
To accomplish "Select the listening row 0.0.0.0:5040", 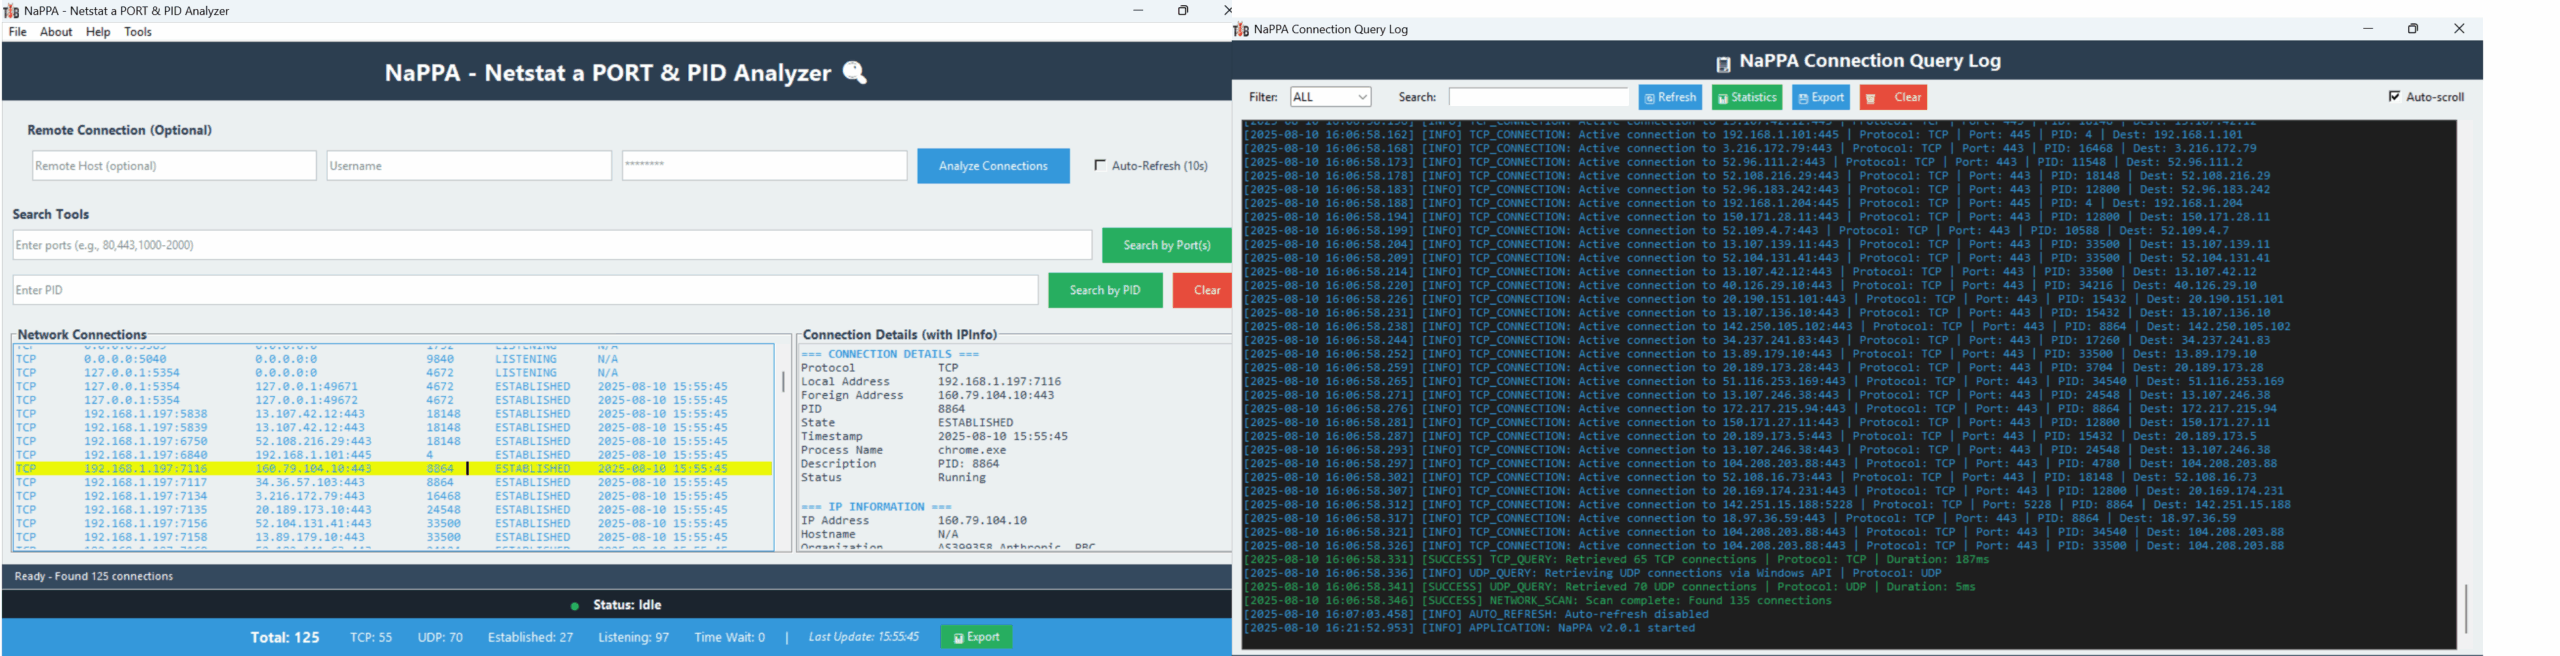I will click(393, 359).
